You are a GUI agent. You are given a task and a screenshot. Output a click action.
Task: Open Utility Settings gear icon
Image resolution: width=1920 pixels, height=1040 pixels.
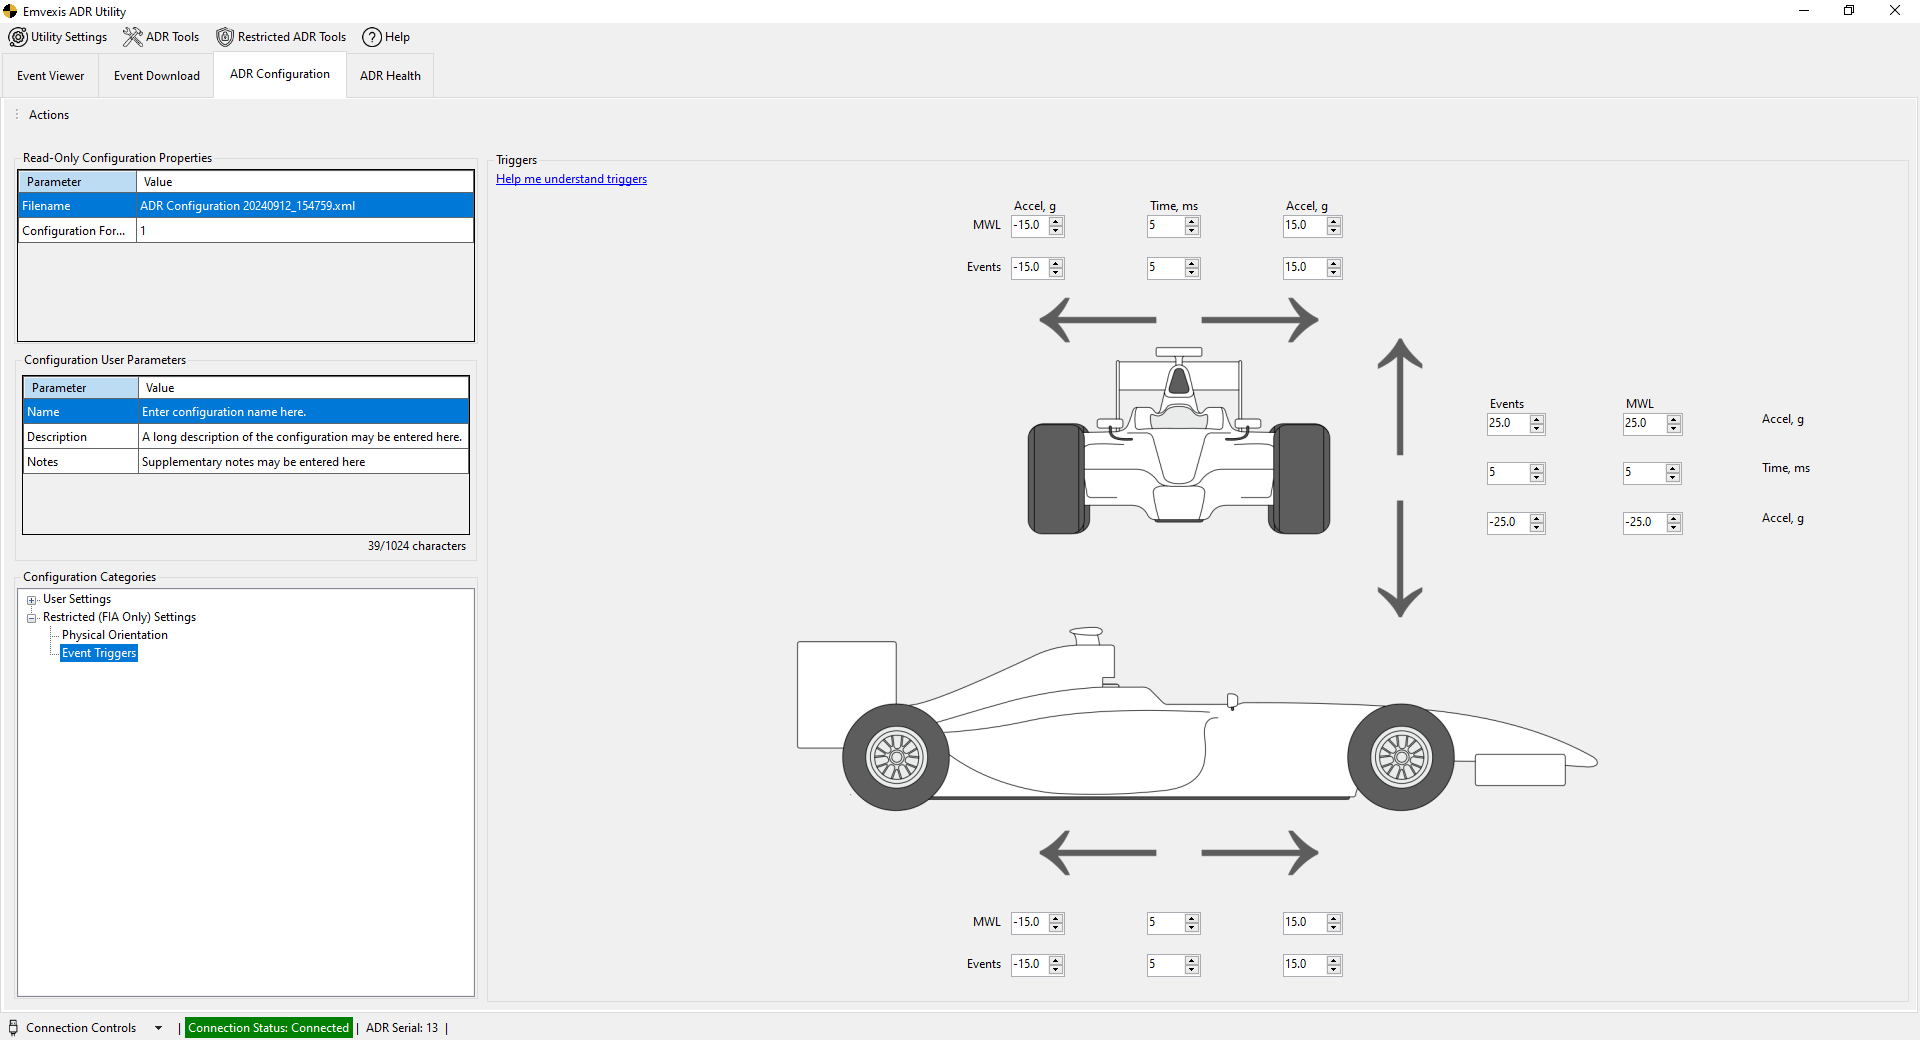[x=18, y=37]
